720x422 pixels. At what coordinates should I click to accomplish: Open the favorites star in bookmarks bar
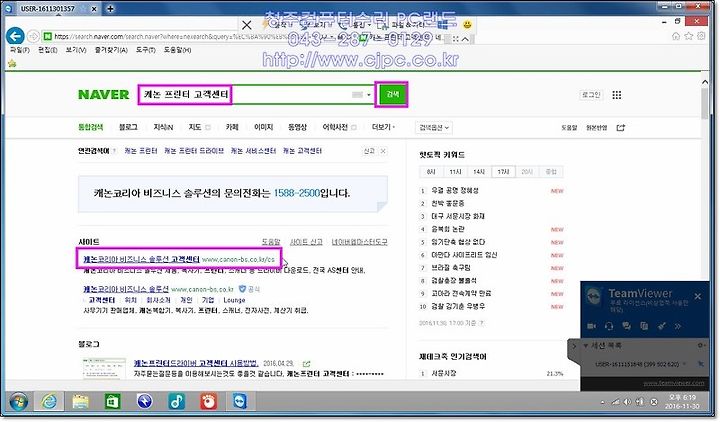coord(12,63)
